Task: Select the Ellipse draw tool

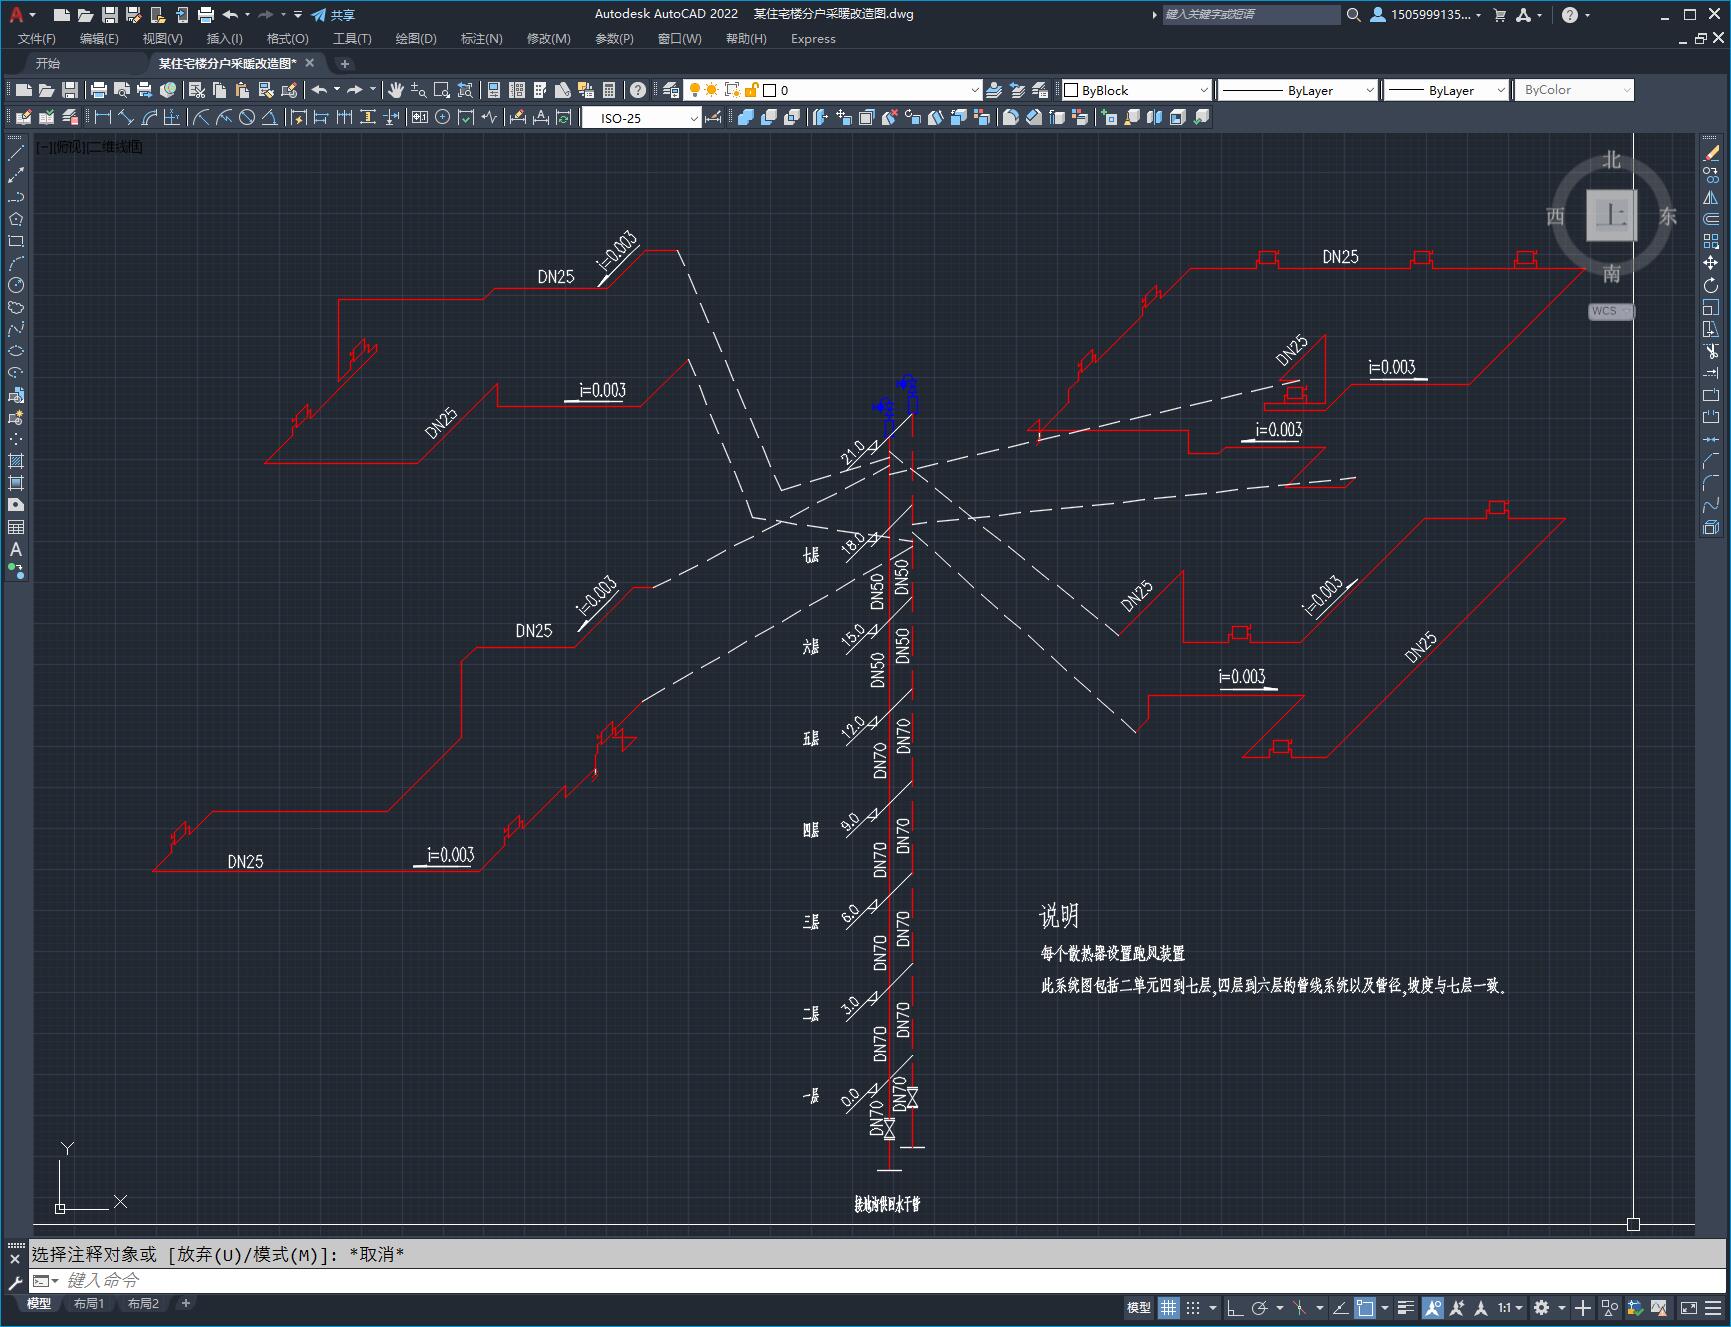Action: tap(16, 351)
